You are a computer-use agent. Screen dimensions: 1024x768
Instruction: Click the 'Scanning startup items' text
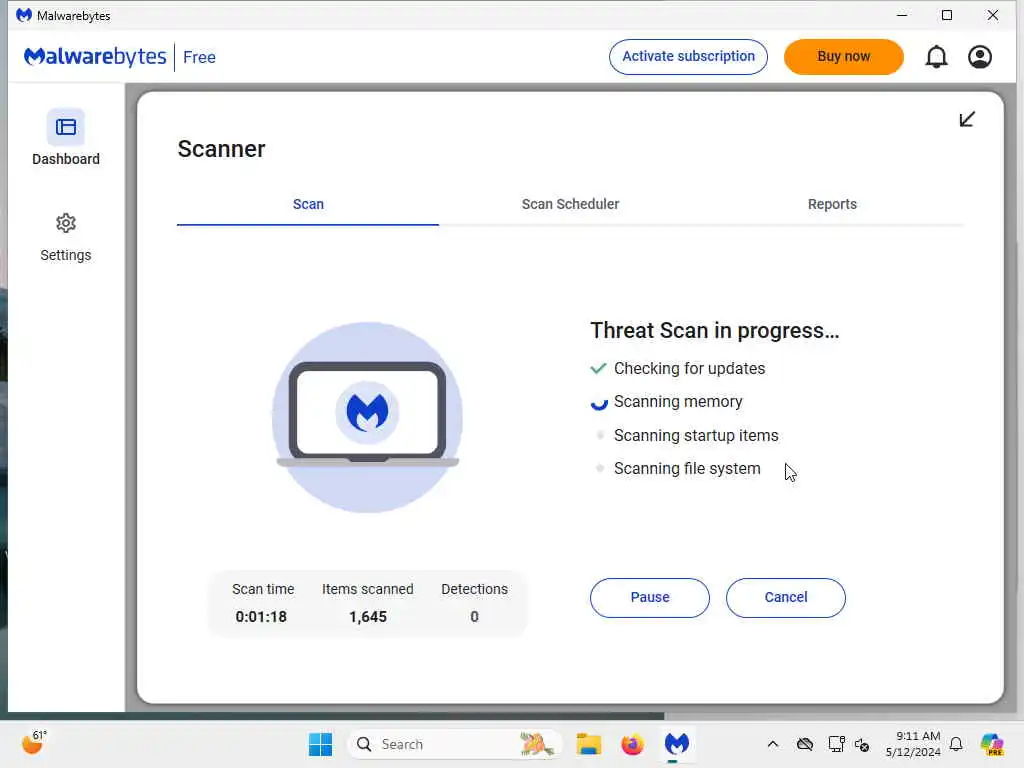[x=696, y=436]
